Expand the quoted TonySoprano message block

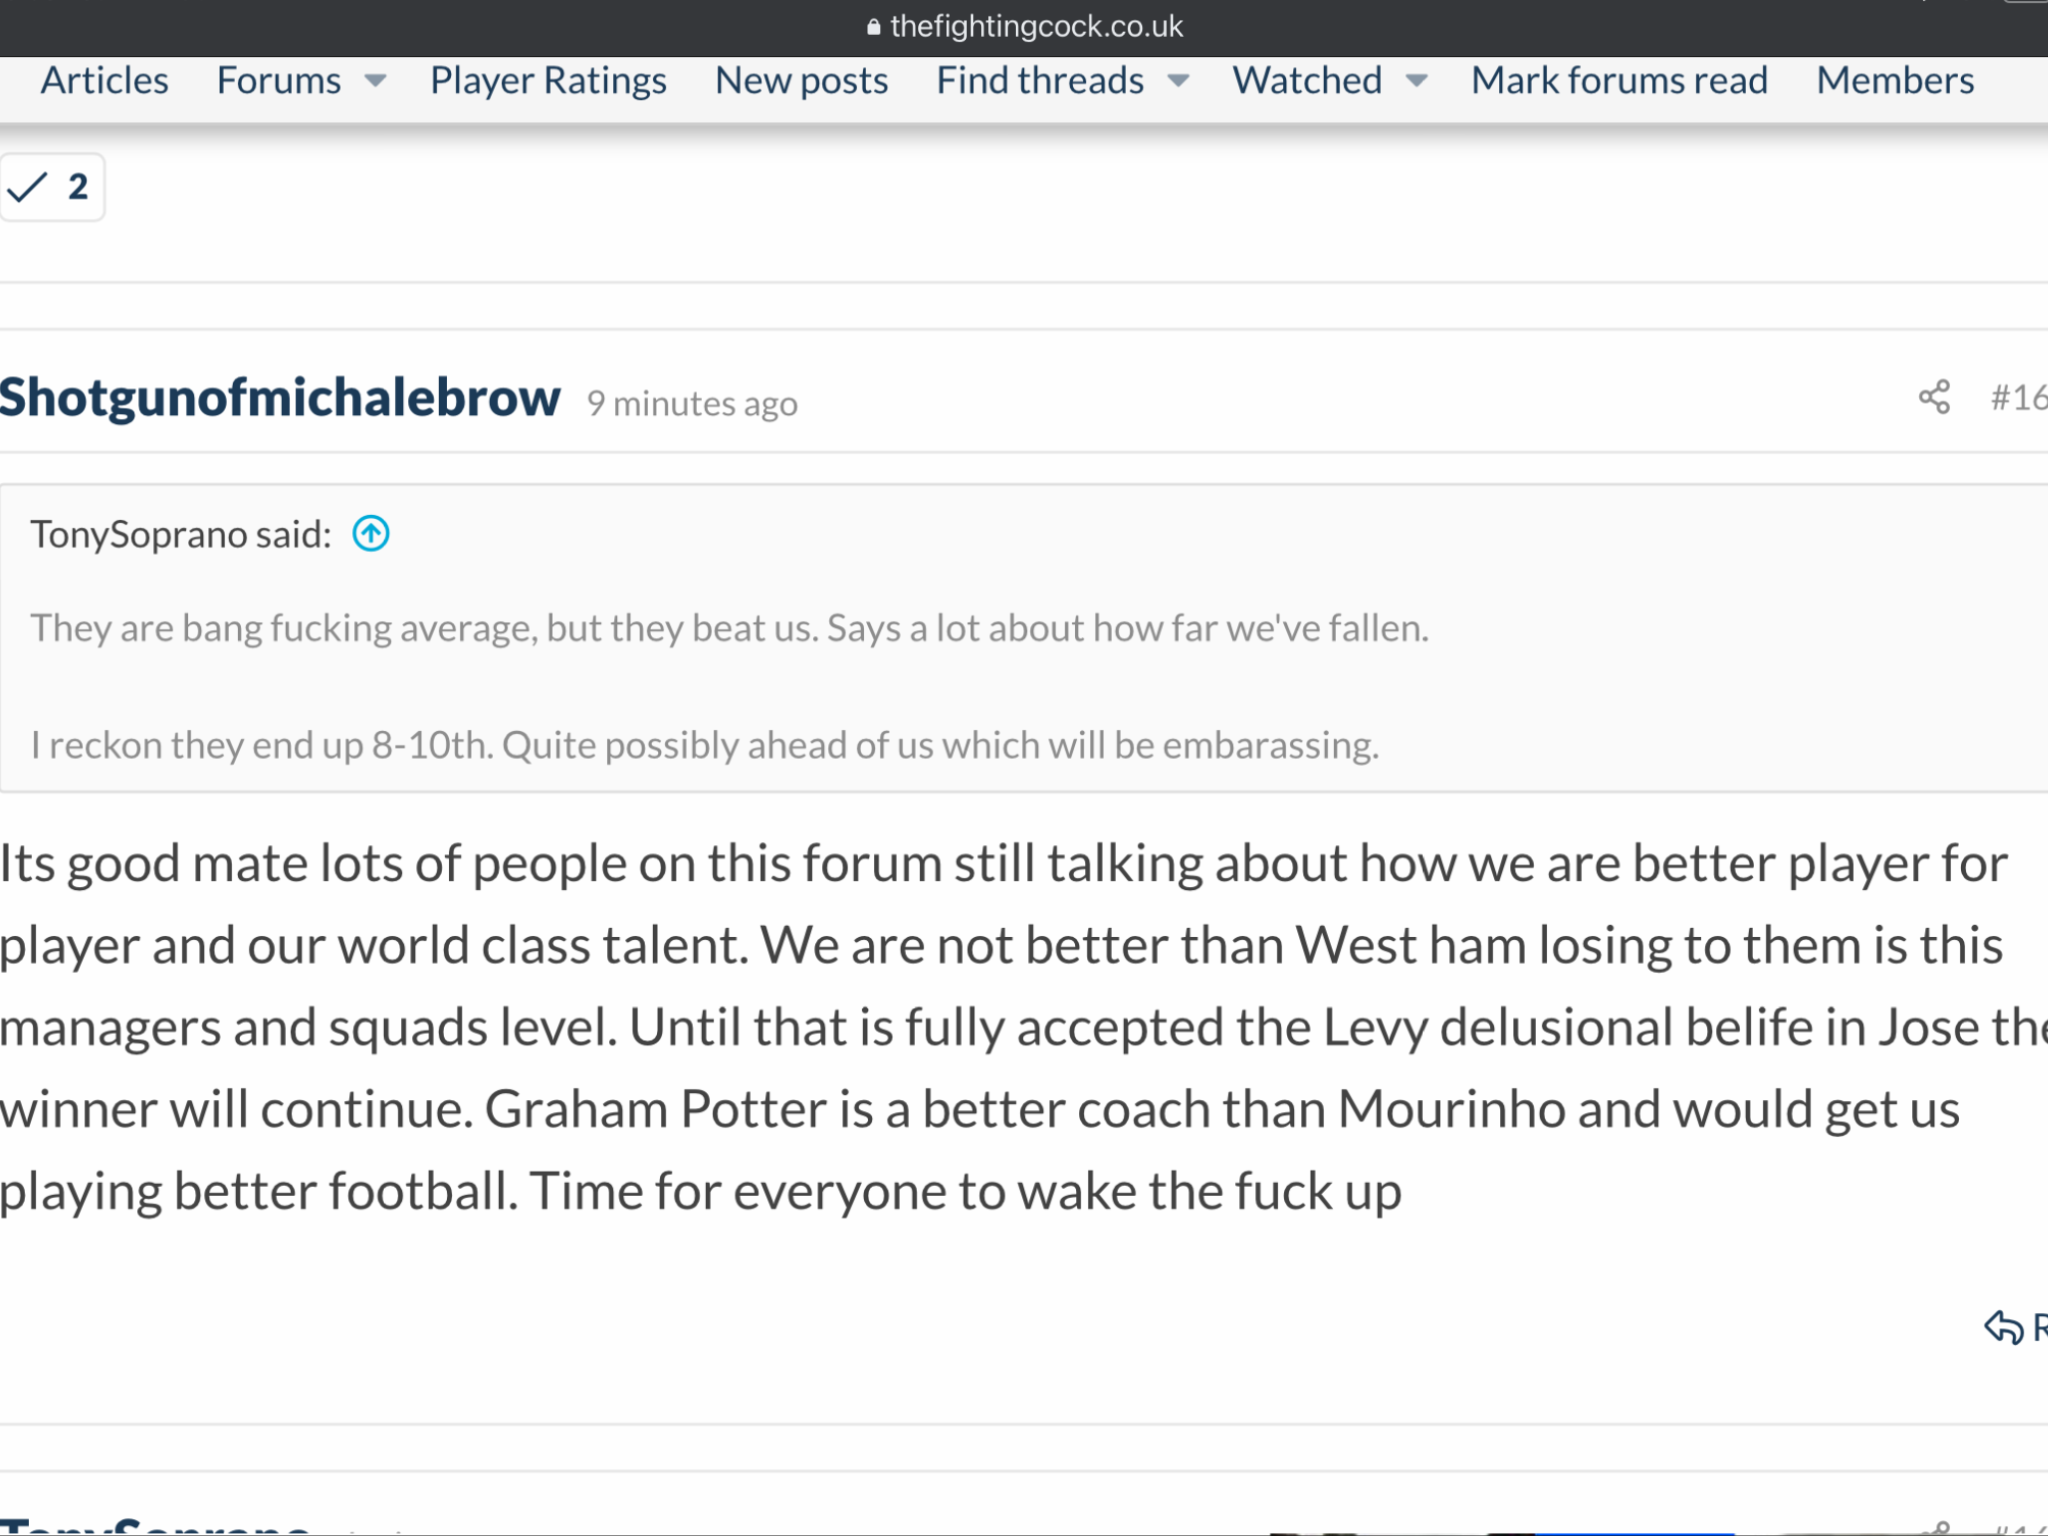pos(1024,639)
